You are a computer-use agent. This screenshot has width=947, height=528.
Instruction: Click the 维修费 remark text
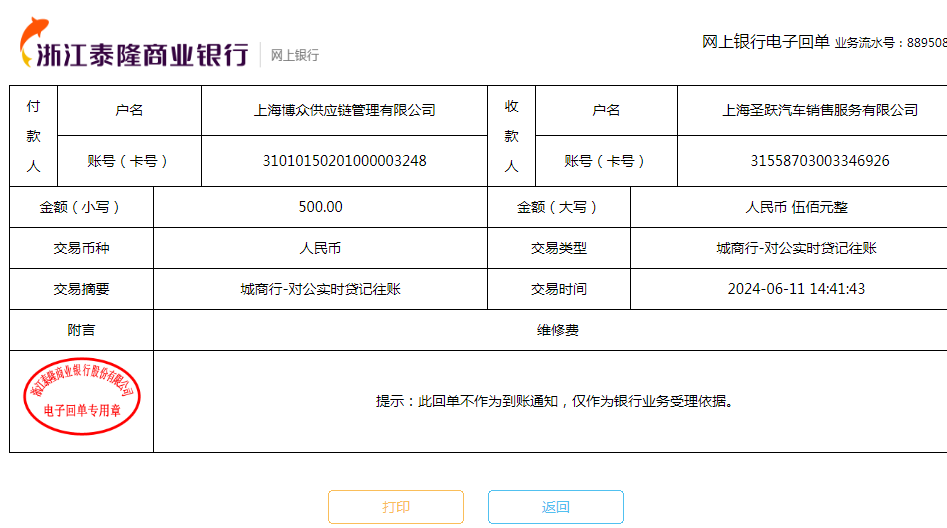(x=557, y=330)
